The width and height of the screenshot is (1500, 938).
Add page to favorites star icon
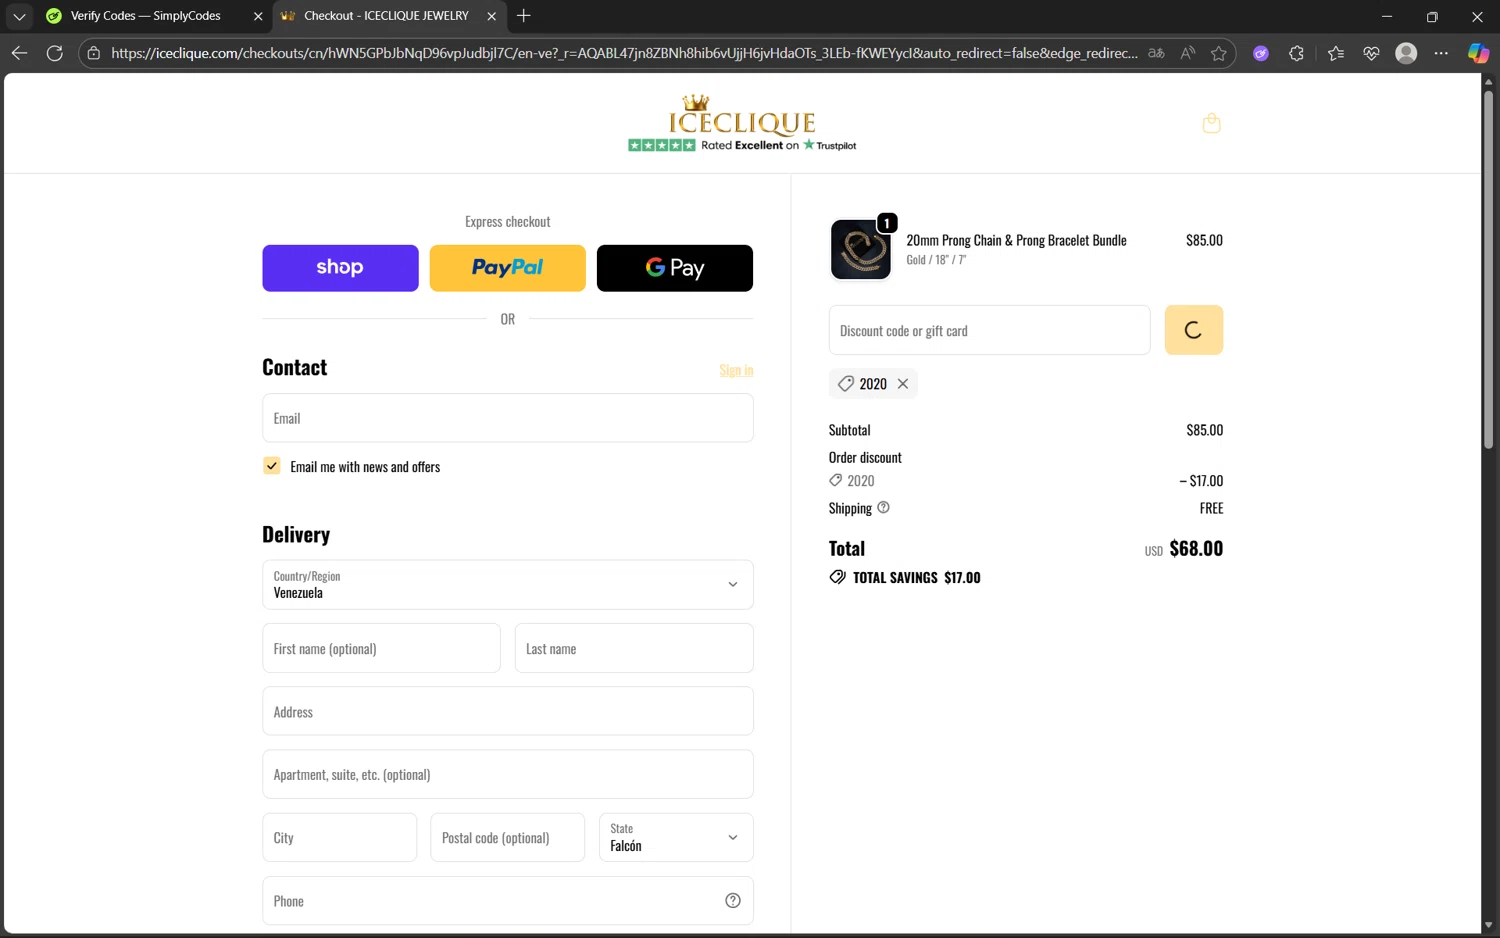1219,53
